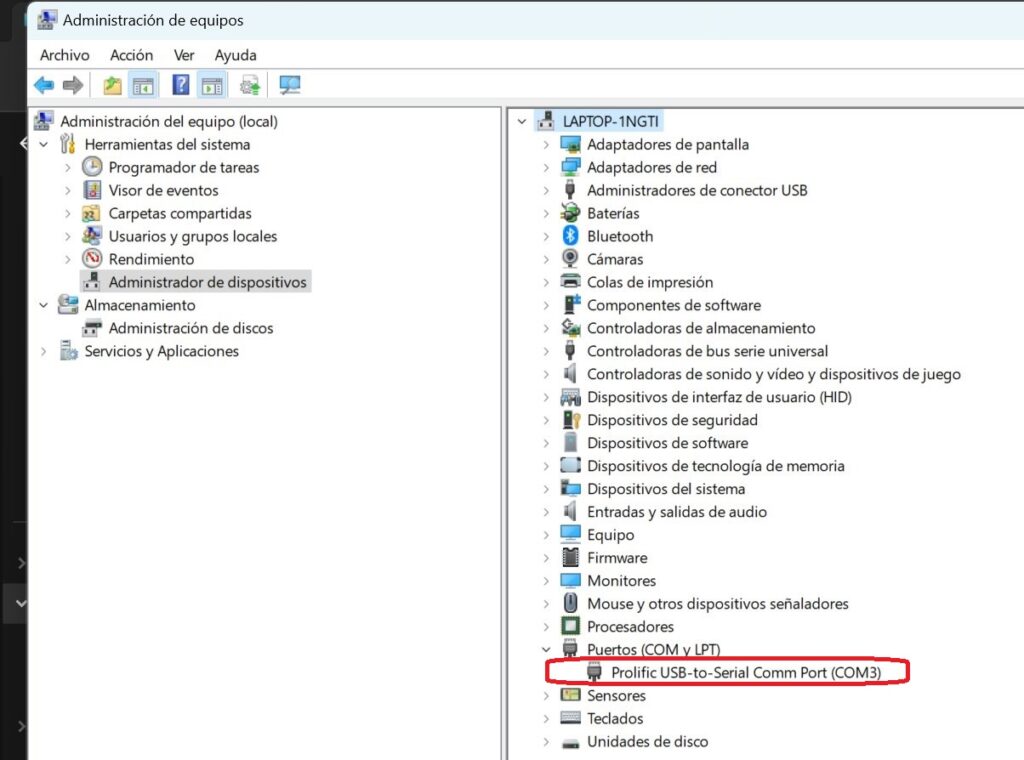Click the Procesadores chip icon
The image size is (1024, 760).
click(570, 626)
